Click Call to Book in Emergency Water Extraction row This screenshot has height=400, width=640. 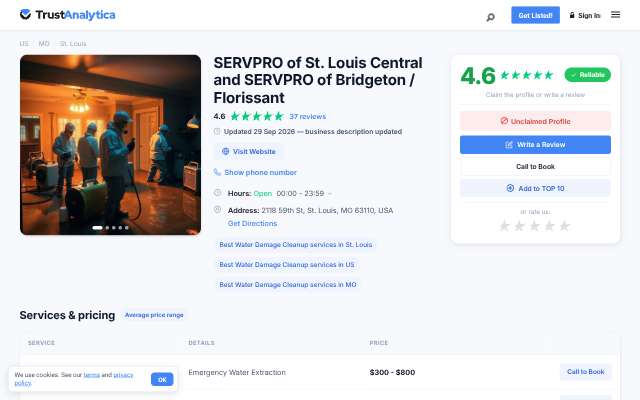point(585,372)
